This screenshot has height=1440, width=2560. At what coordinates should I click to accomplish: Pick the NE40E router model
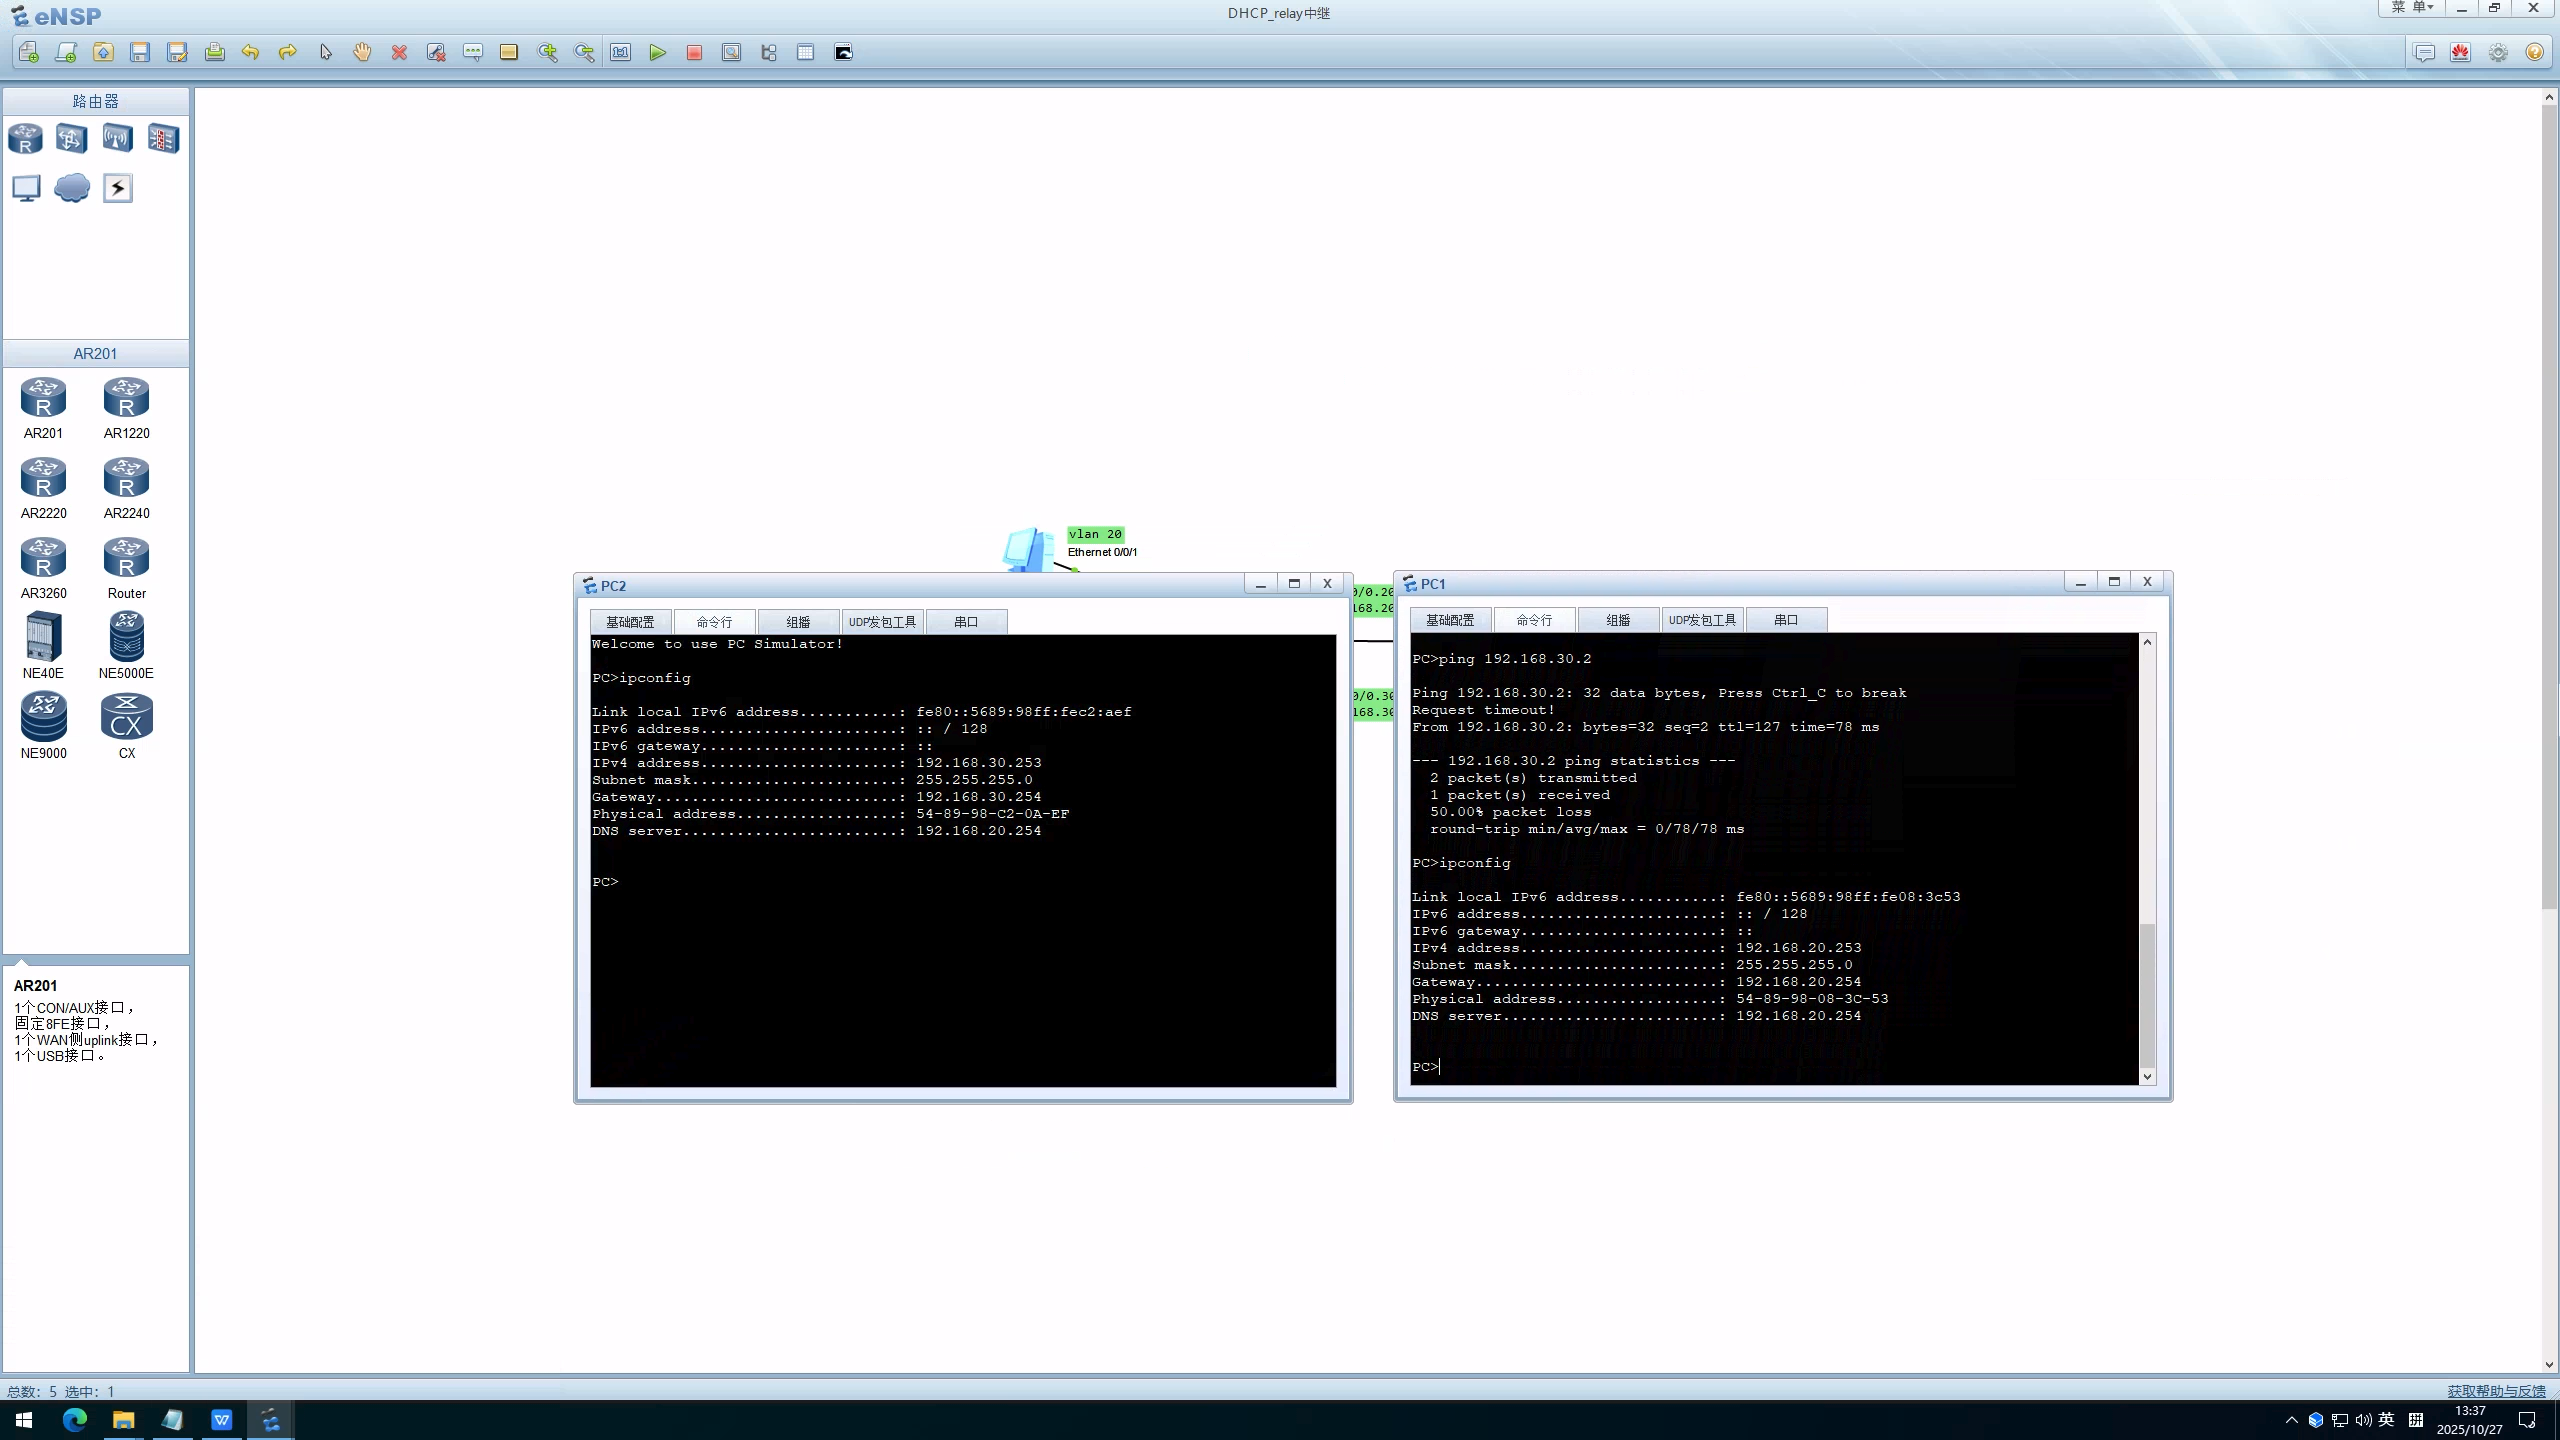pyautogui.click(x=43, y=637)
